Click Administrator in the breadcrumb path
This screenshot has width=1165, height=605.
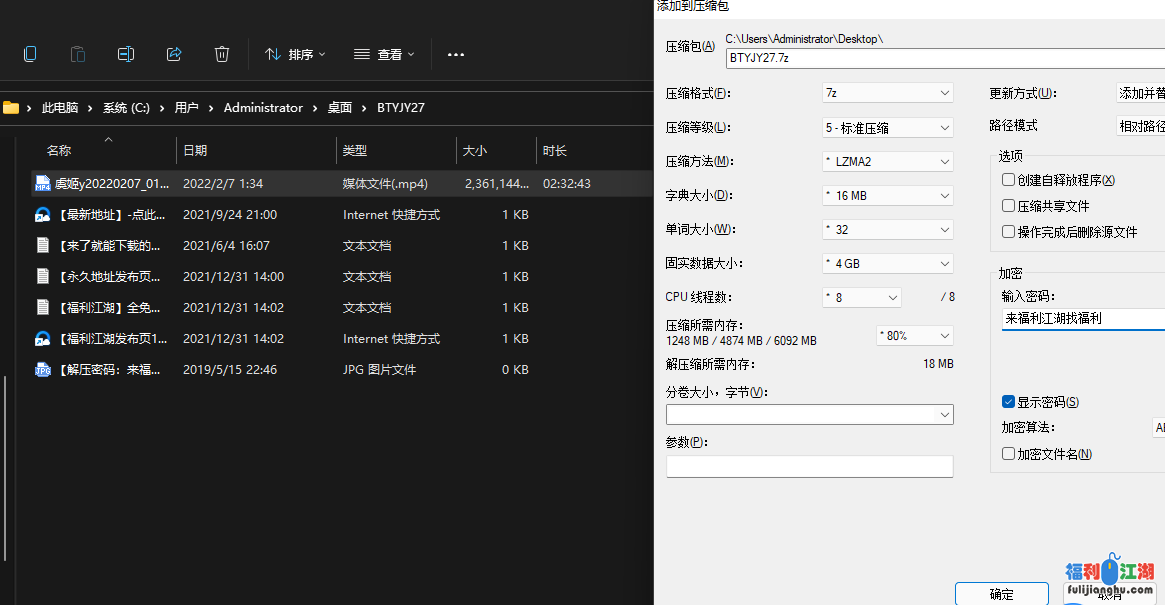click(x=263, y=108)
